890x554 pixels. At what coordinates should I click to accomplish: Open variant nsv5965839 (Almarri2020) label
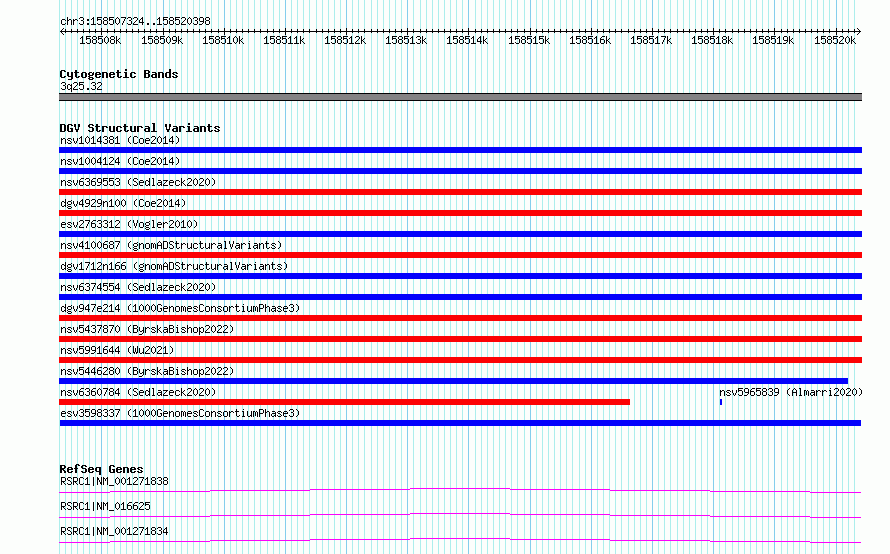tap(791, 392)
